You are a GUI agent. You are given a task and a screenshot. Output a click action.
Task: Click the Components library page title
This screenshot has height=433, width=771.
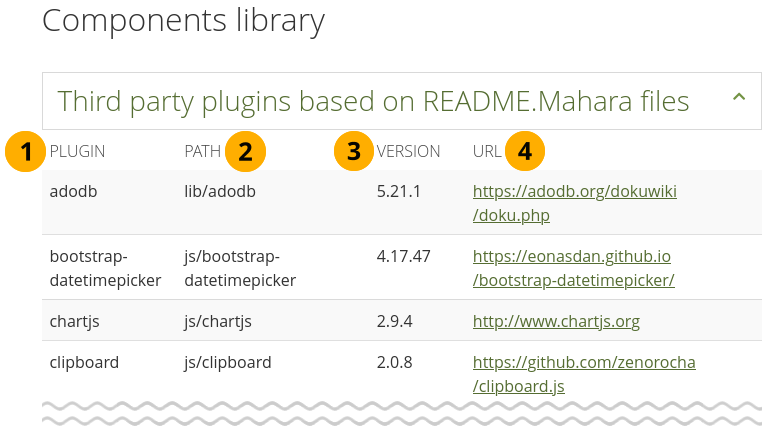183,20
